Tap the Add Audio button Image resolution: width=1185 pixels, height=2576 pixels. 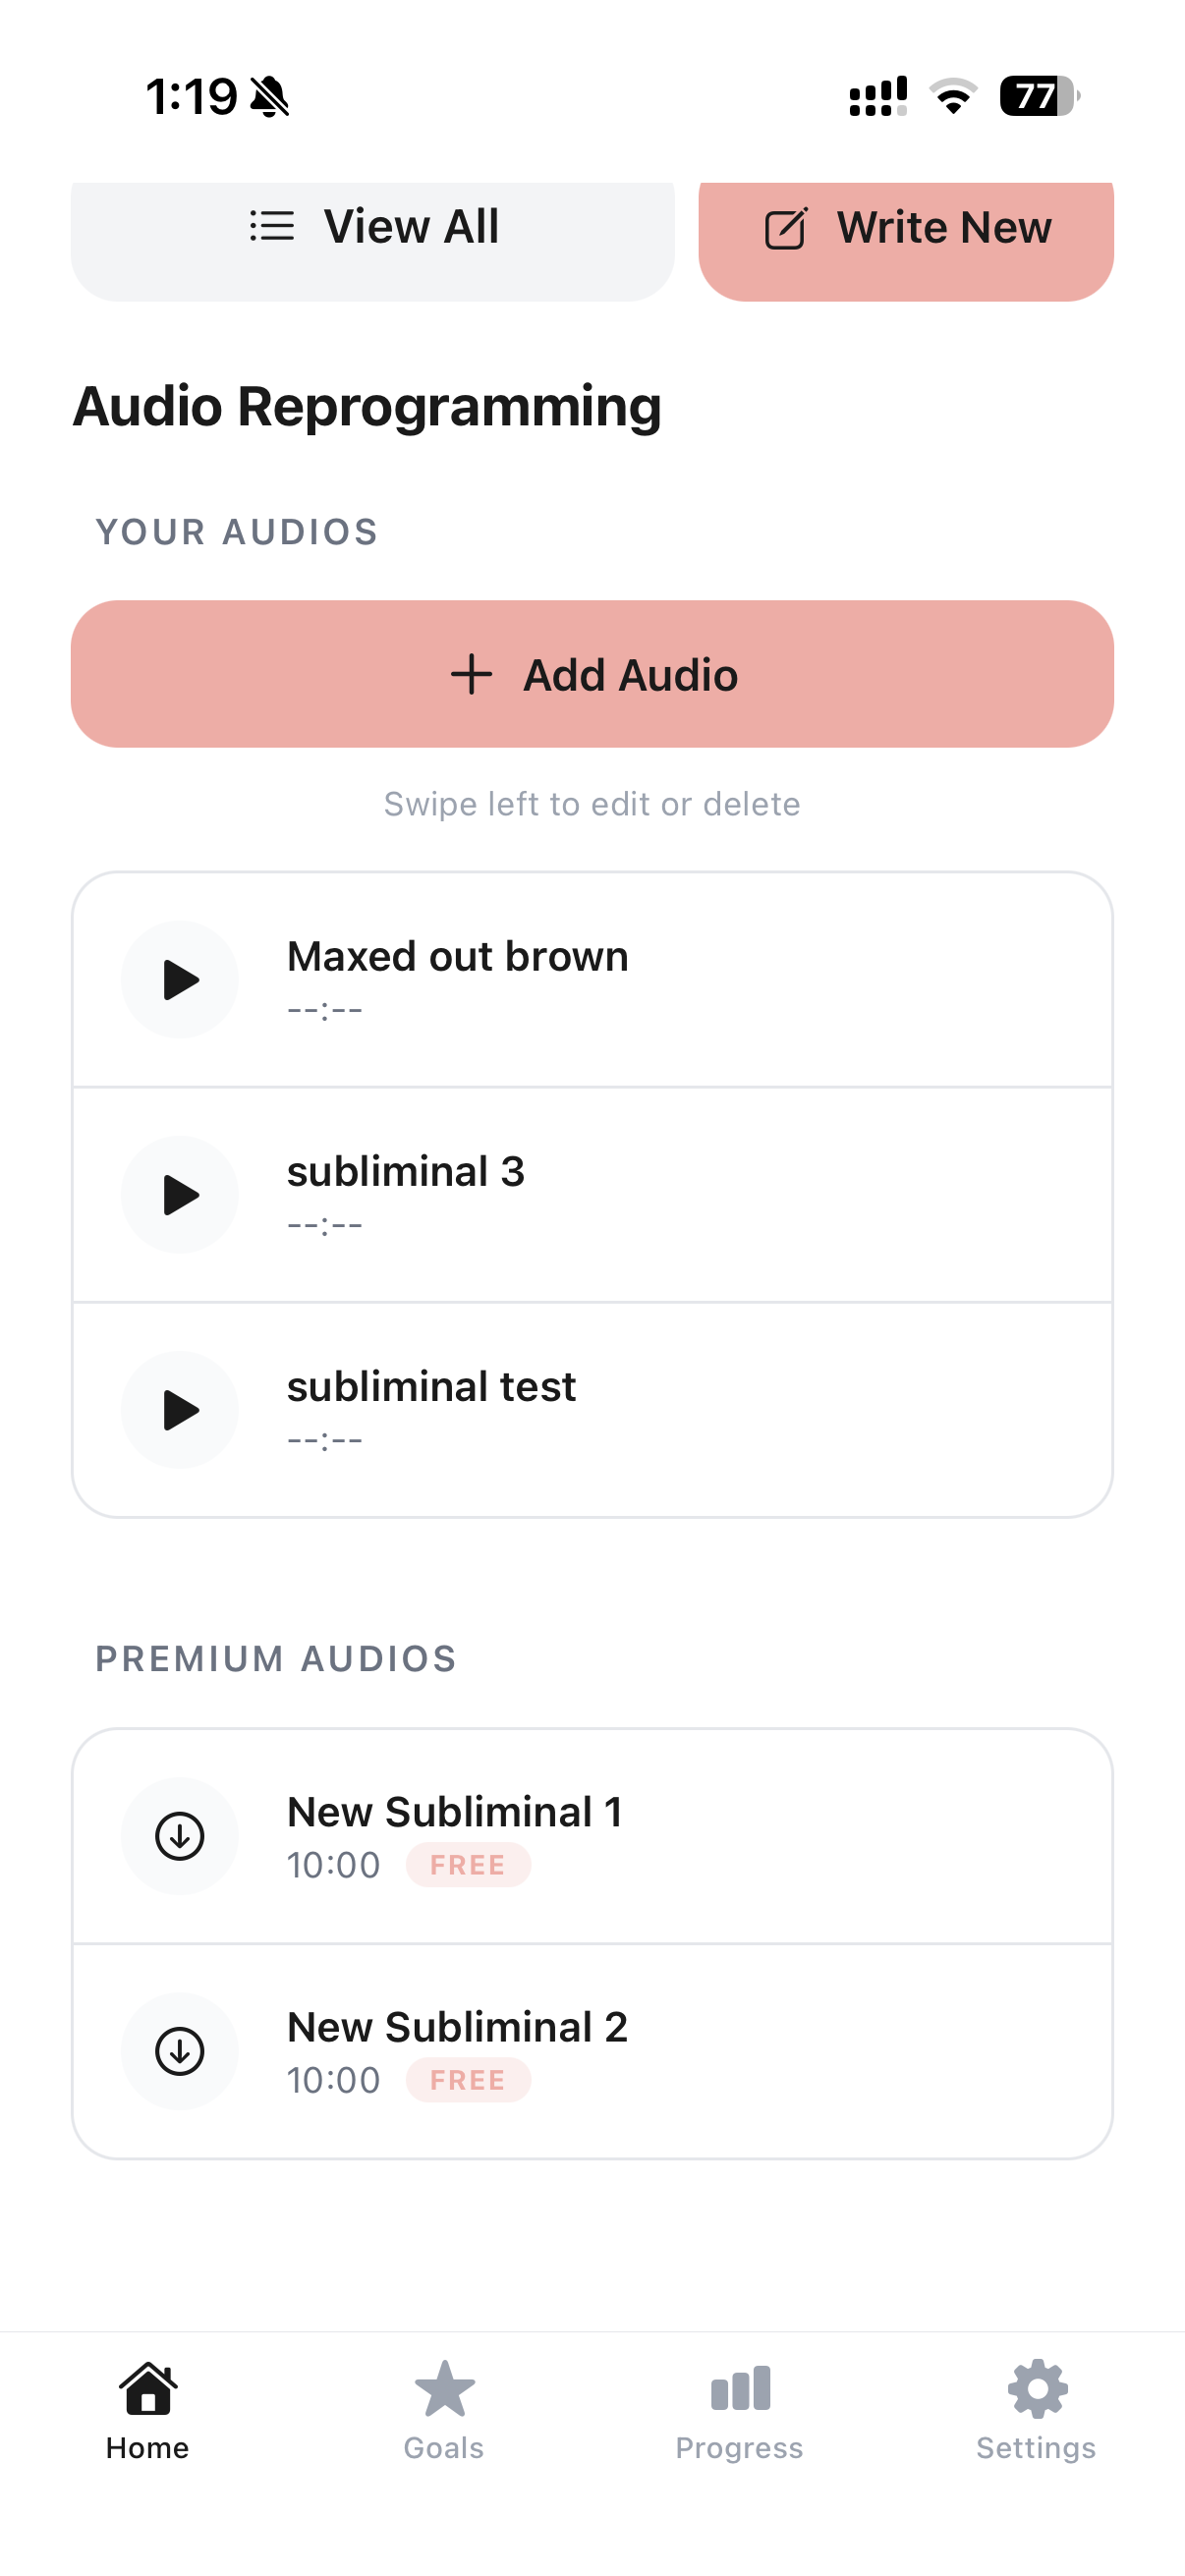(592, 674)
